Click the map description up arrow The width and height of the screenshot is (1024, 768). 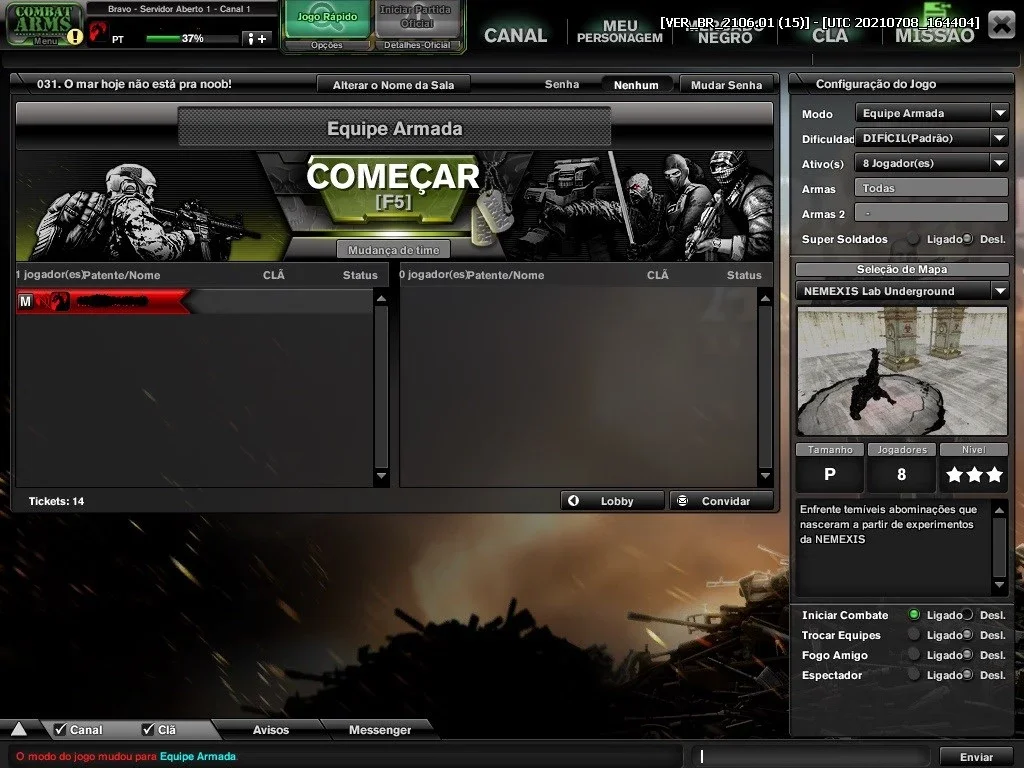tap(999, 509)
